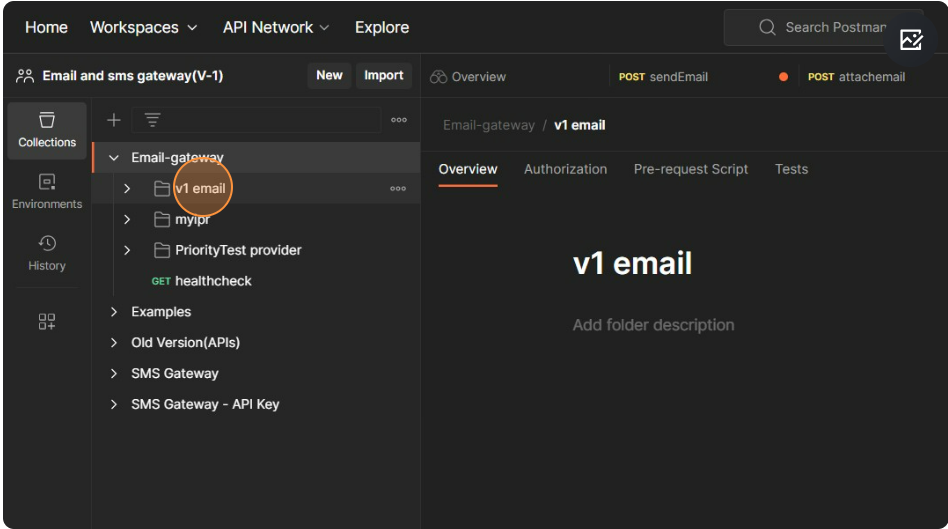
Task: Open the API Network dropdown menu
Action: point(276,27)
